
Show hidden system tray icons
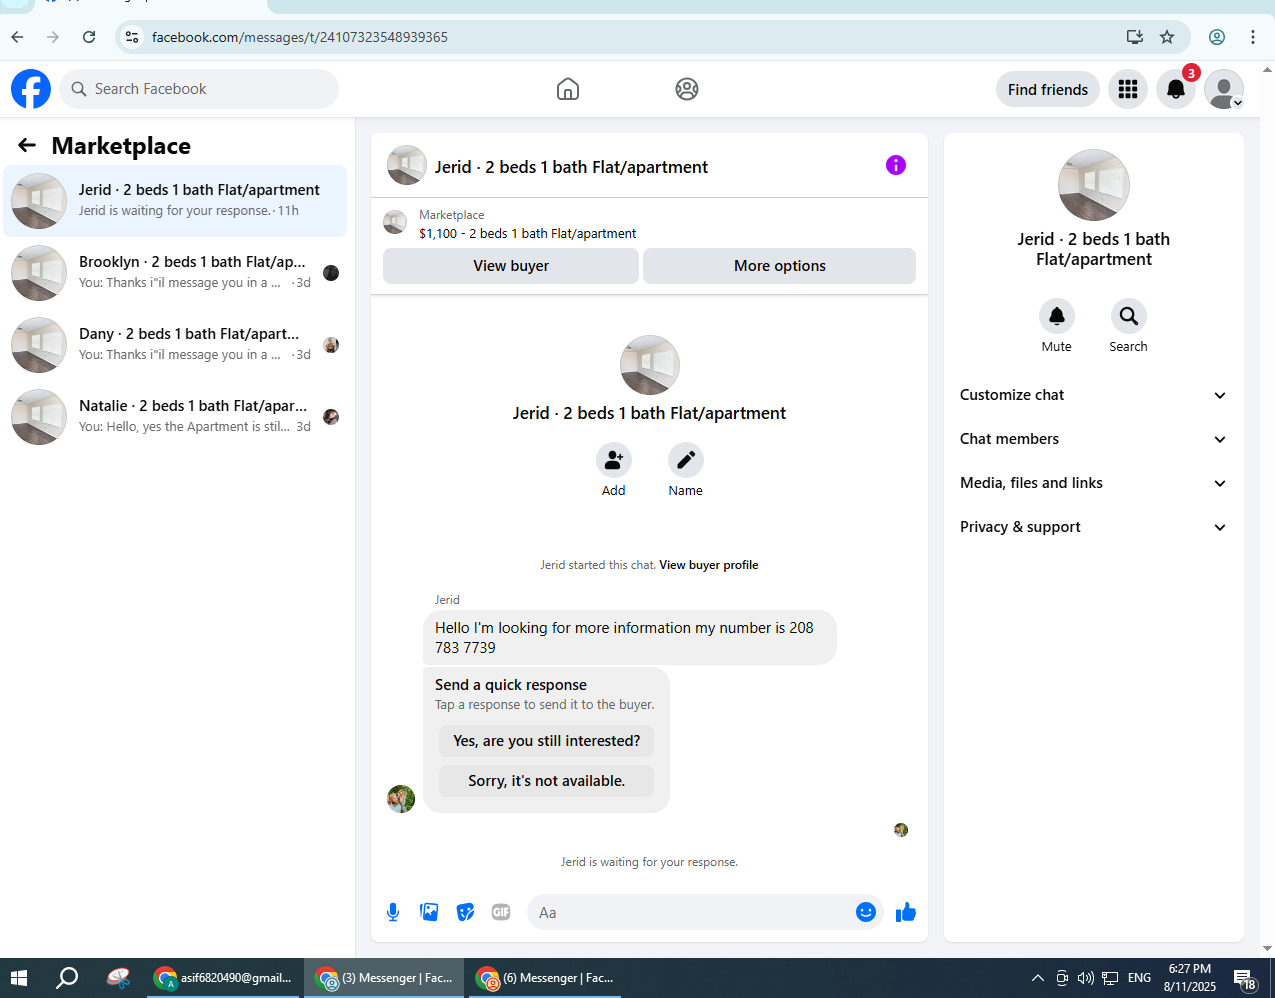point(1038,978)
